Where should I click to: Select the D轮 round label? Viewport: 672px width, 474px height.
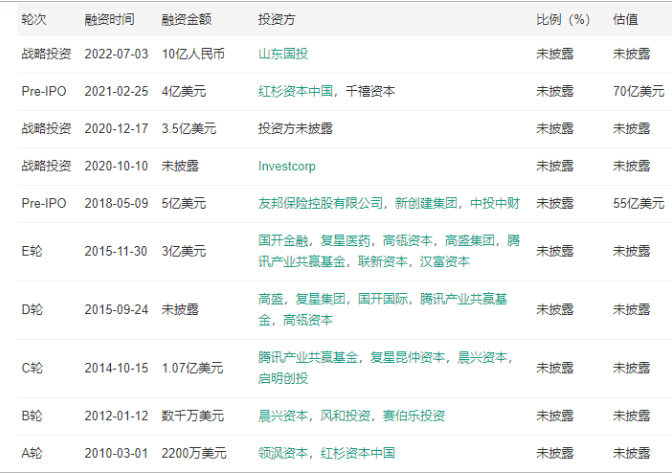coord(32,309)
